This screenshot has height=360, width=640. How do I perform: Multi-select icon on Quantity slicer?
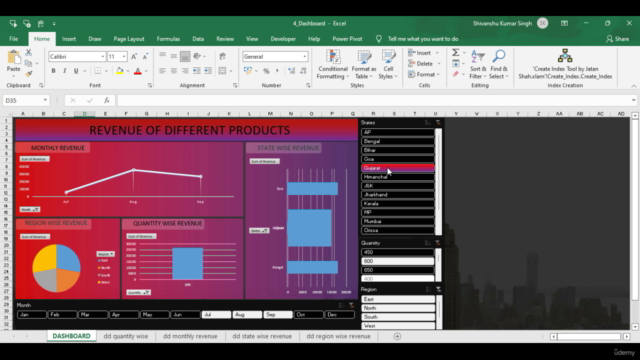pos(427,243)
